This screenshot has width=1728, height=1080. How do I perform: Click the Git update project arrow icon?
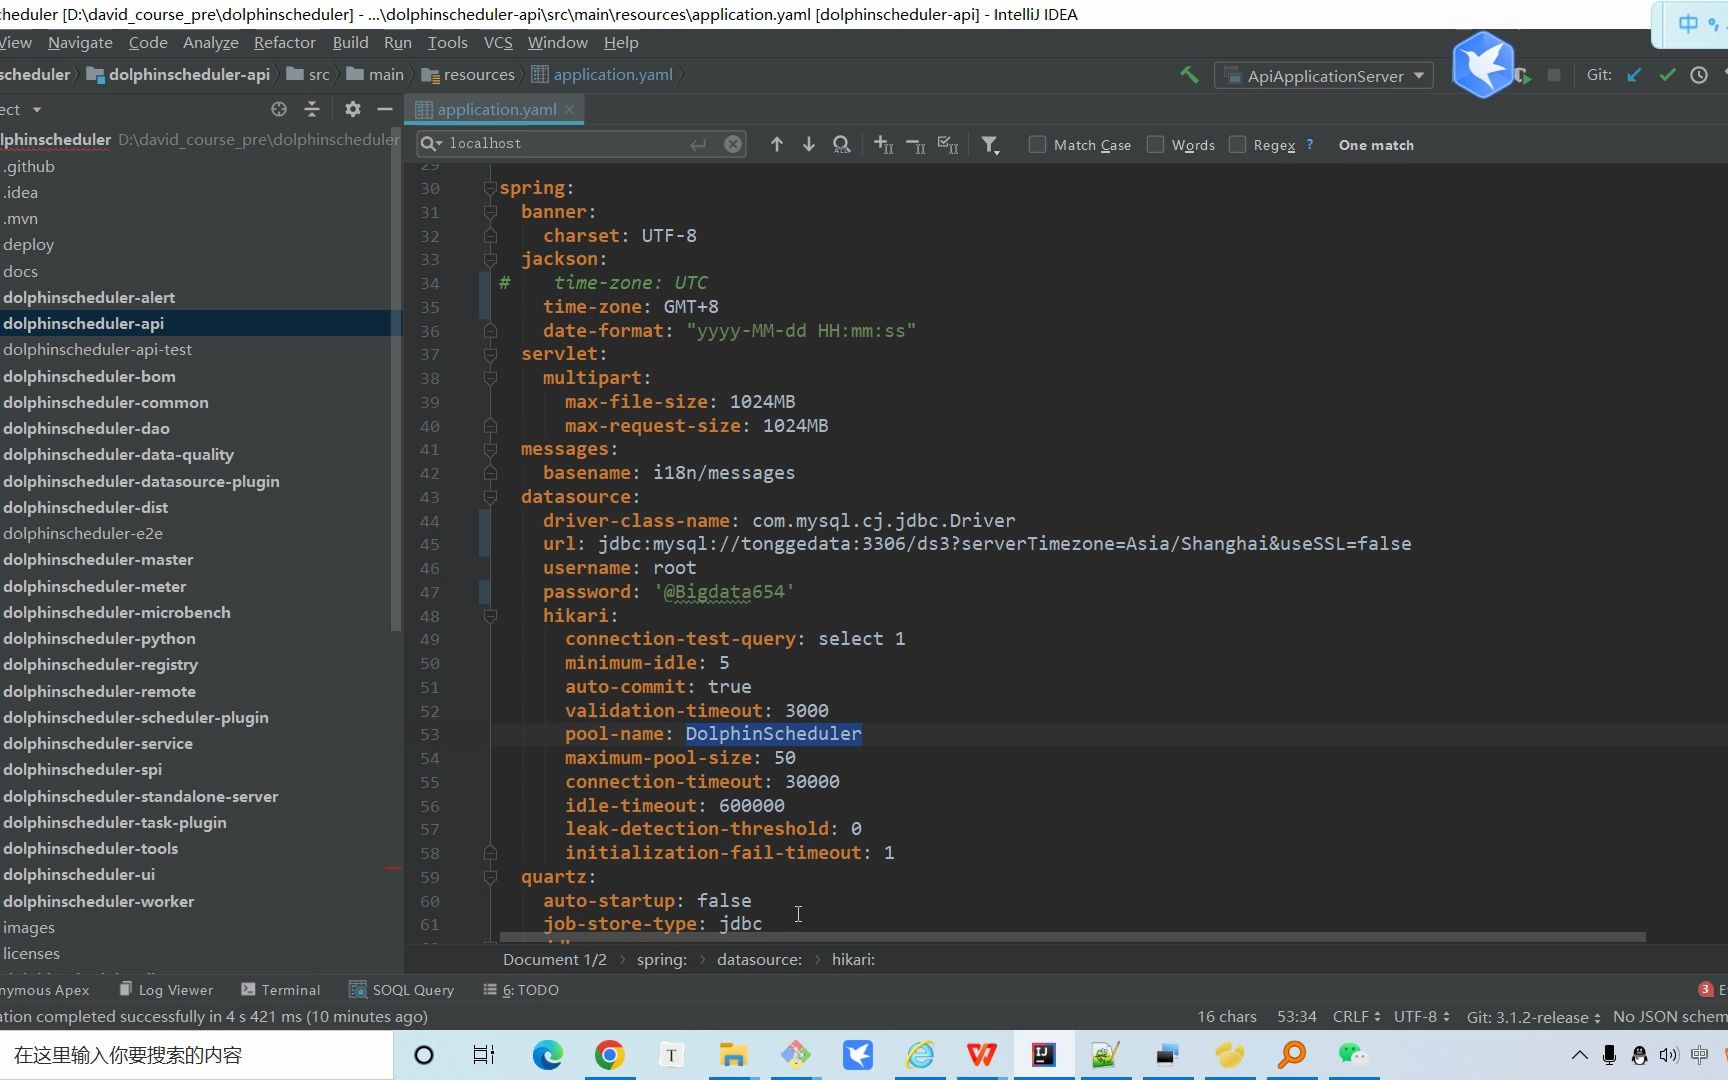(1634, 75)
